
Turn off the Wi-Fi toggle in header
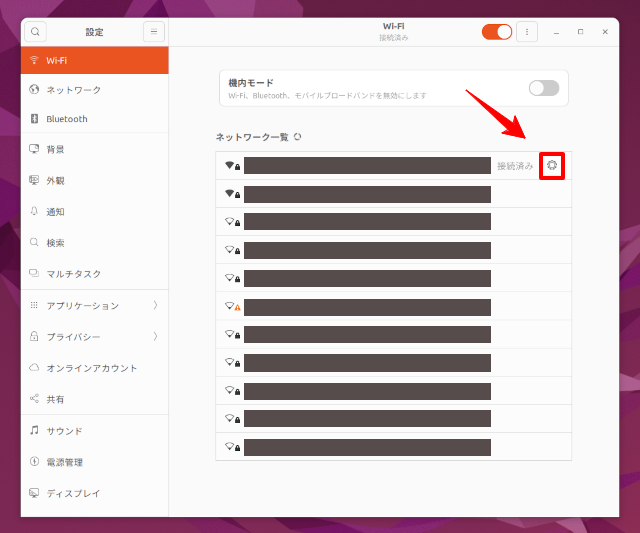click(496, 32)
